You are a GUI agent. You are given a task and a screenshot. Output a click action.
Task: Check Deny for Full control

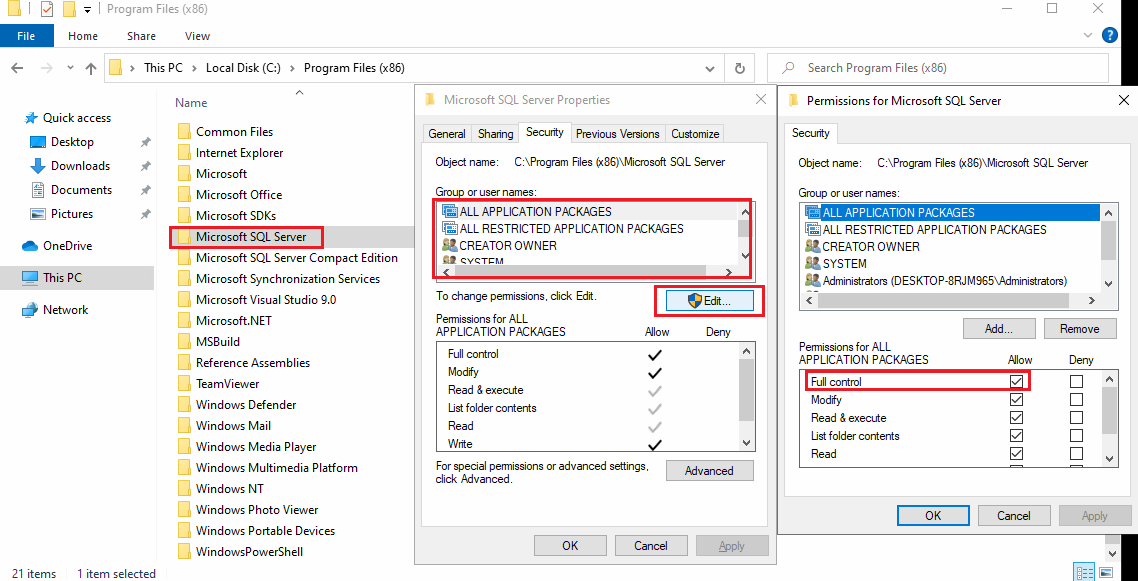[x=1076, y=381]
